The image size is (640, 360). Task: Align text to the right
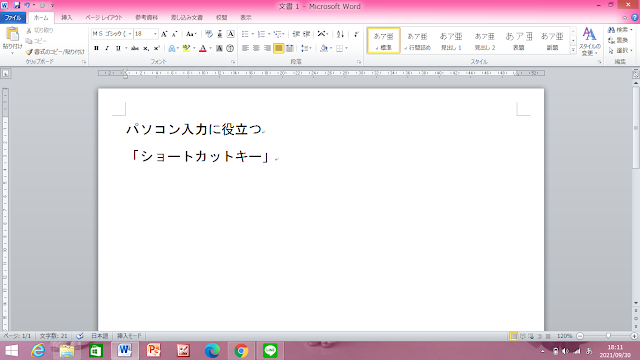(267, 48)
